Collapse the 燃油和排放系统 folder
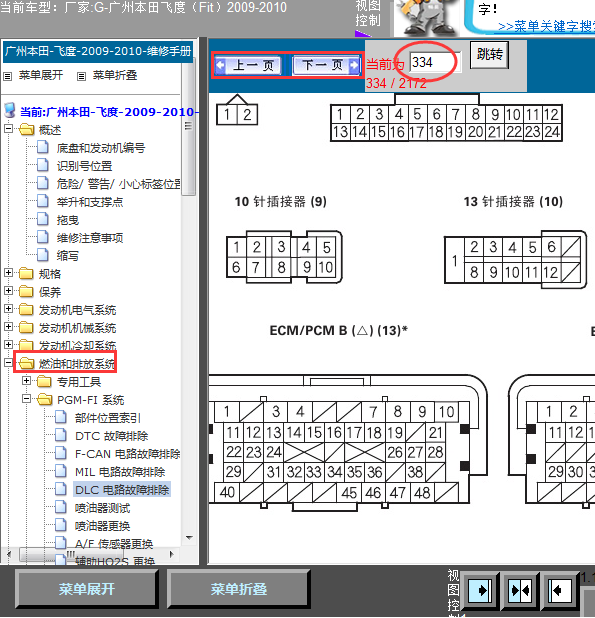 pyautogui.click(x=8, y=363)
